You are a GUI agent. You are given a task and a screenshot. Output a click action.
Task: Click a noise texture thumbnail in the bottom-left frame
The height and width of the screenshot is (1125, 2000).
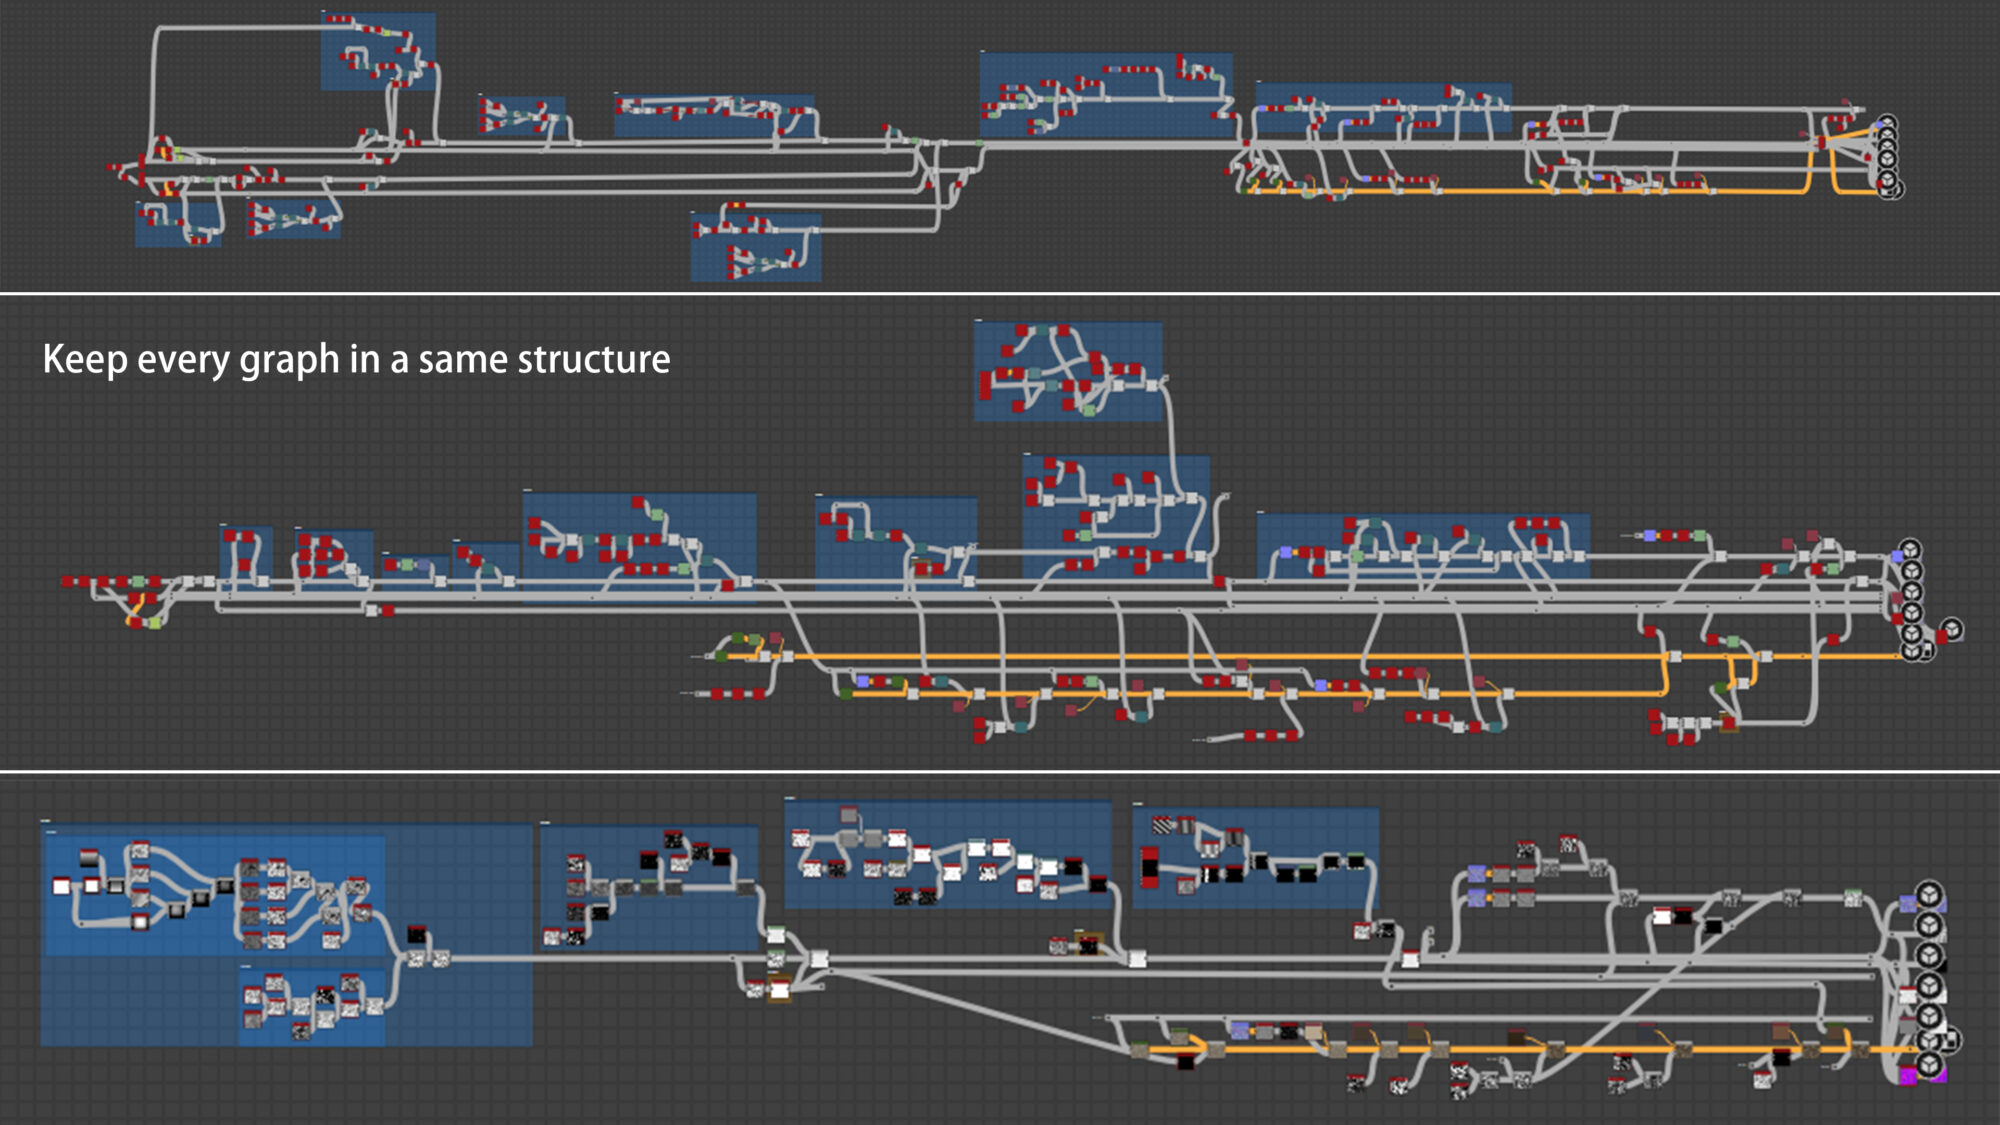pyautogui.click(x=248, y=869)
